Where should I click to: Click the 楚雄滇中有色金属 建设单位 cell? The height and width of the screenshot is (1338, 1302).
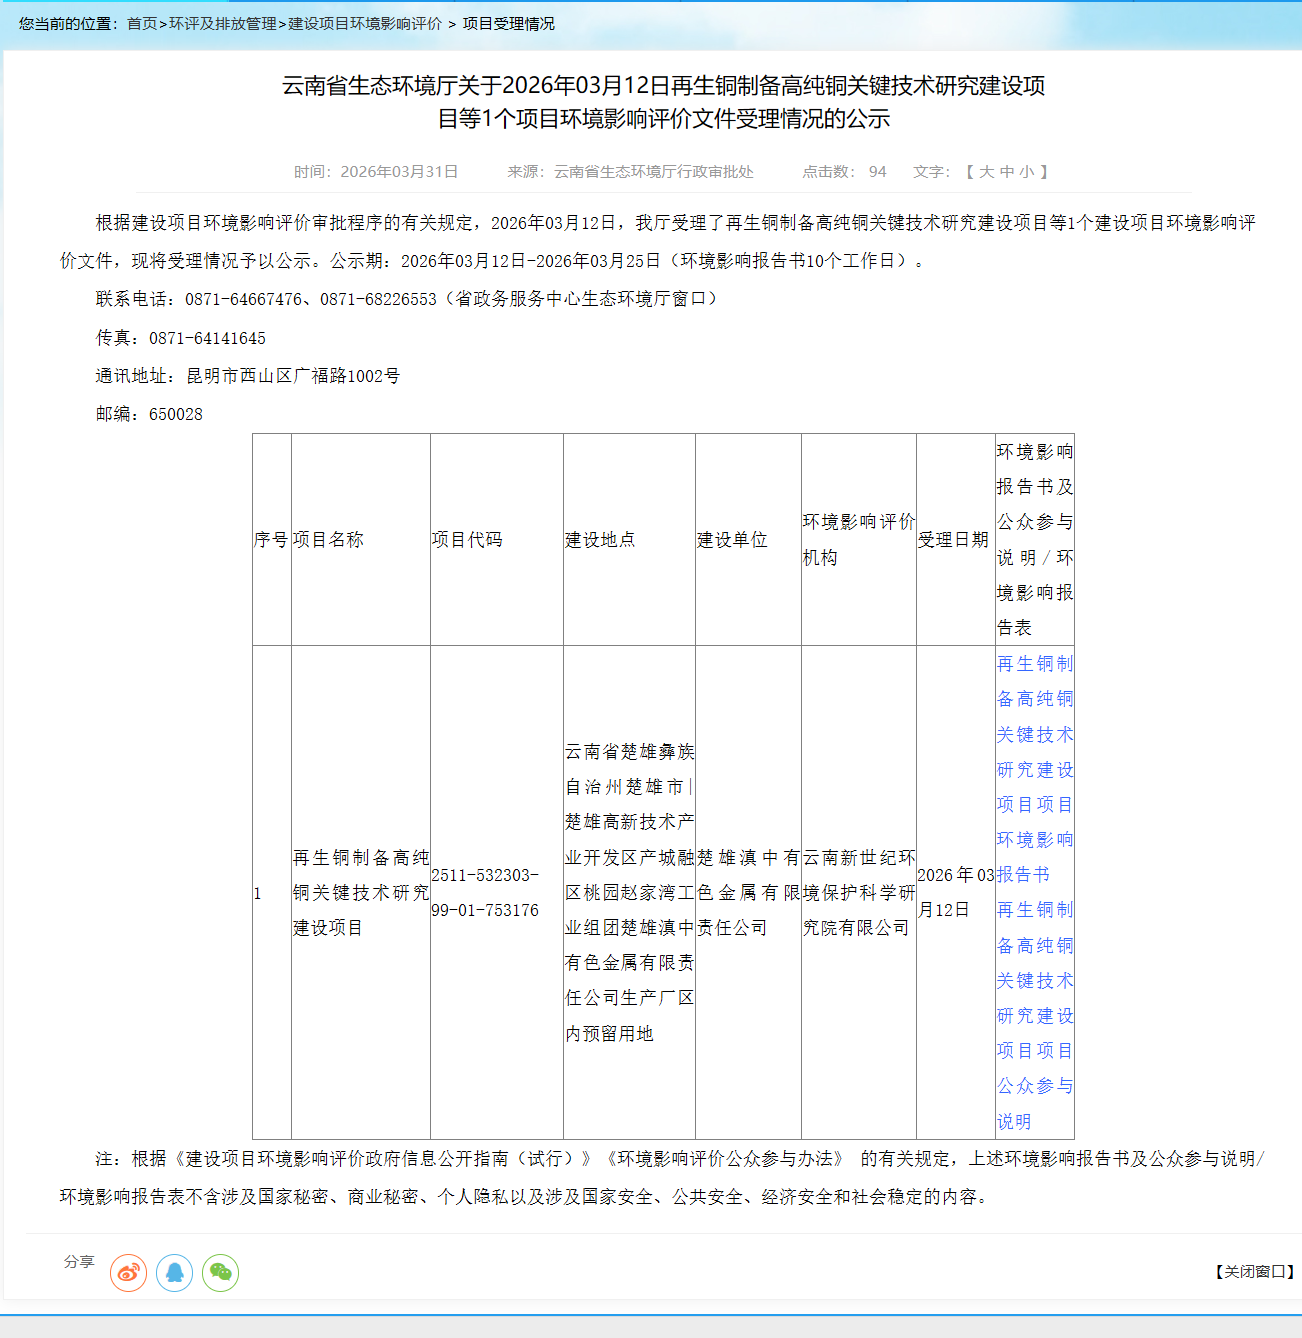[748, 893]
